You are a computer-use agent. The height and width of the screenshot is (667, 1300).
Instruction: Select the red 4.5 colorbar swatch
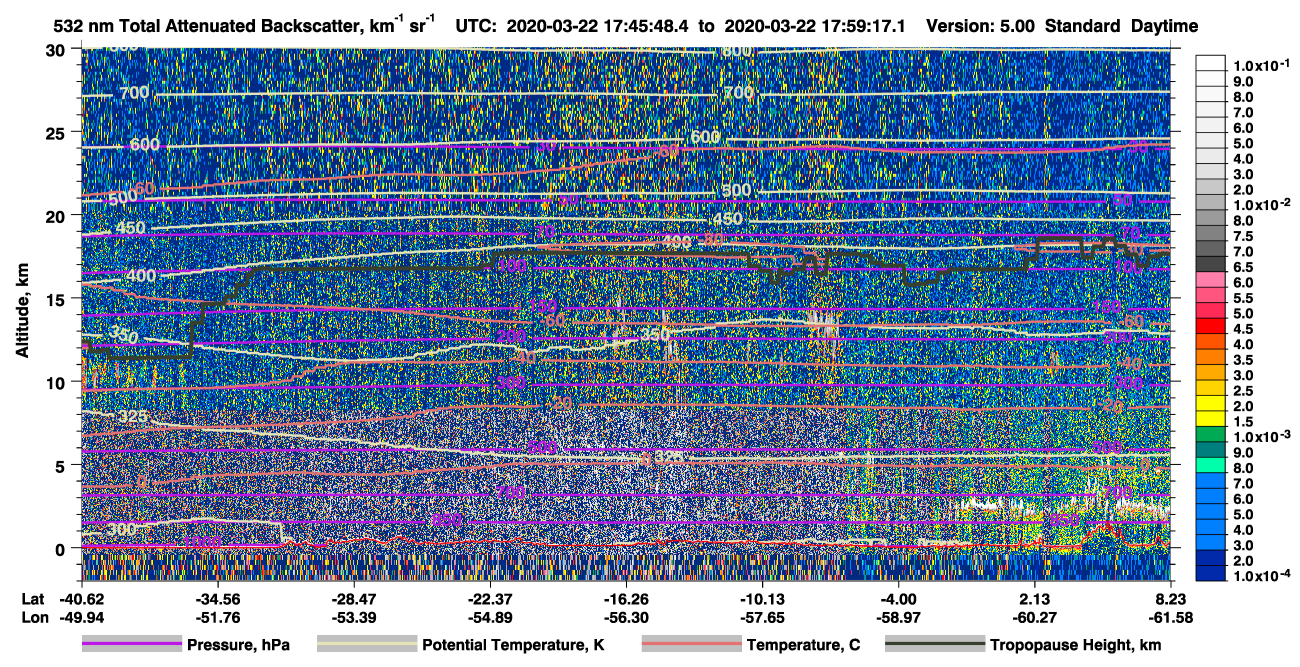point(1213,329)
